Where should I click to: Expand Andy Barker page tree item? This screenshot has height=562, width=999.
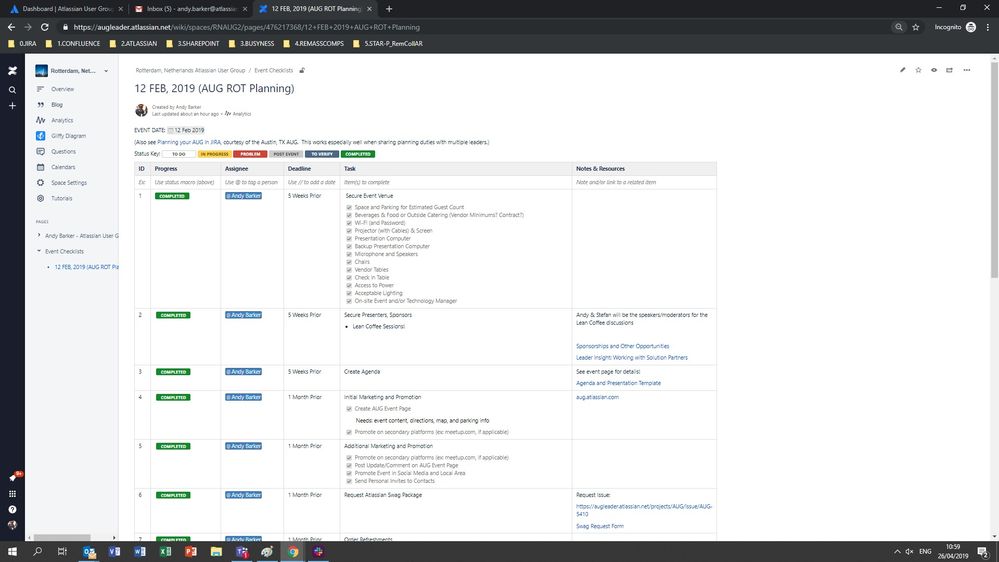point(39,236)
